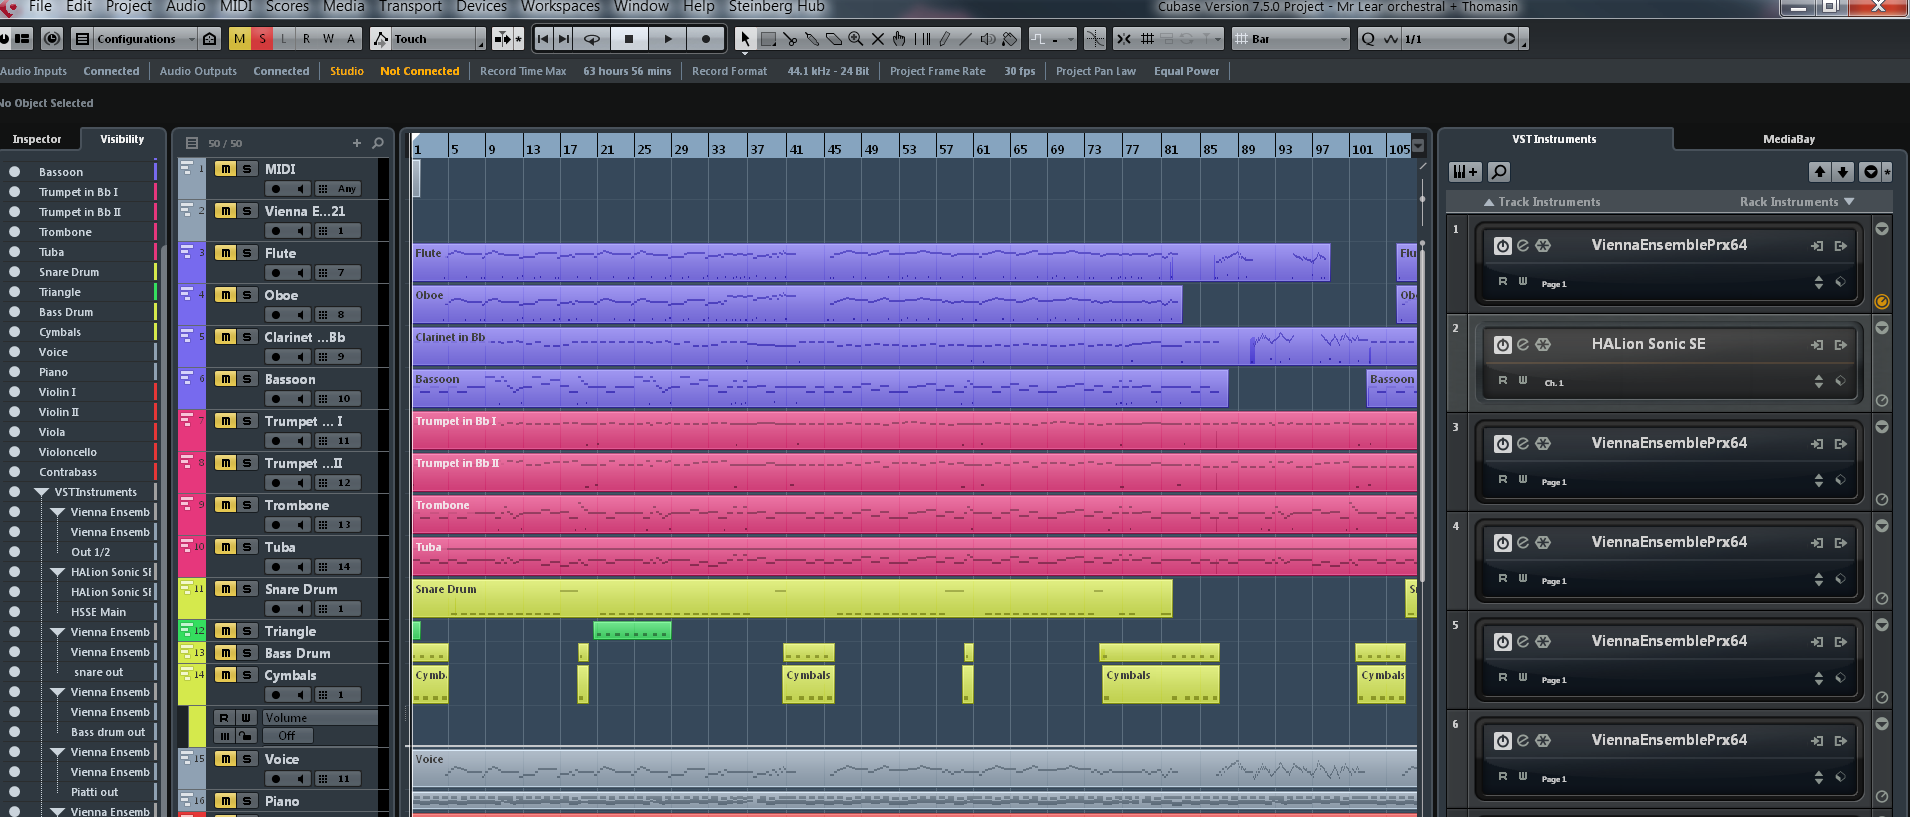Viewport: 1910px width, 817px height.
Task: Toggle HALion Sonic SE power button
Action: (x=1502, y=344)
